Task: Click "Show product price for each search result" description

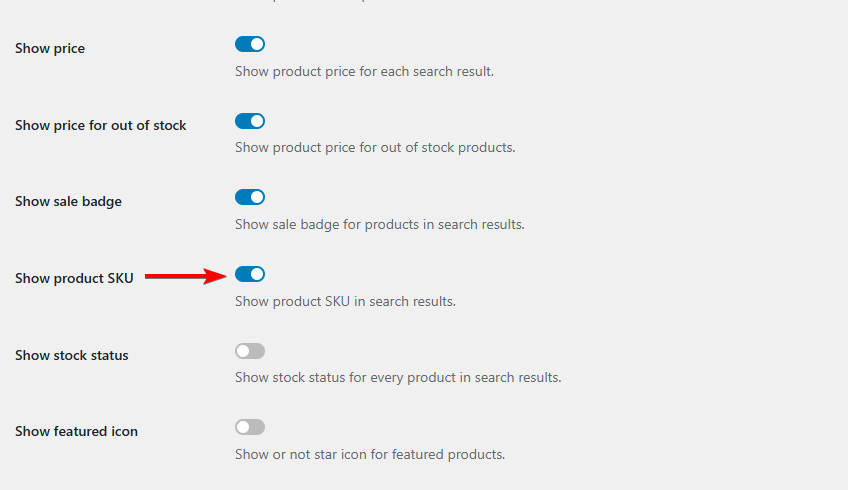Action: pos(364,72)
